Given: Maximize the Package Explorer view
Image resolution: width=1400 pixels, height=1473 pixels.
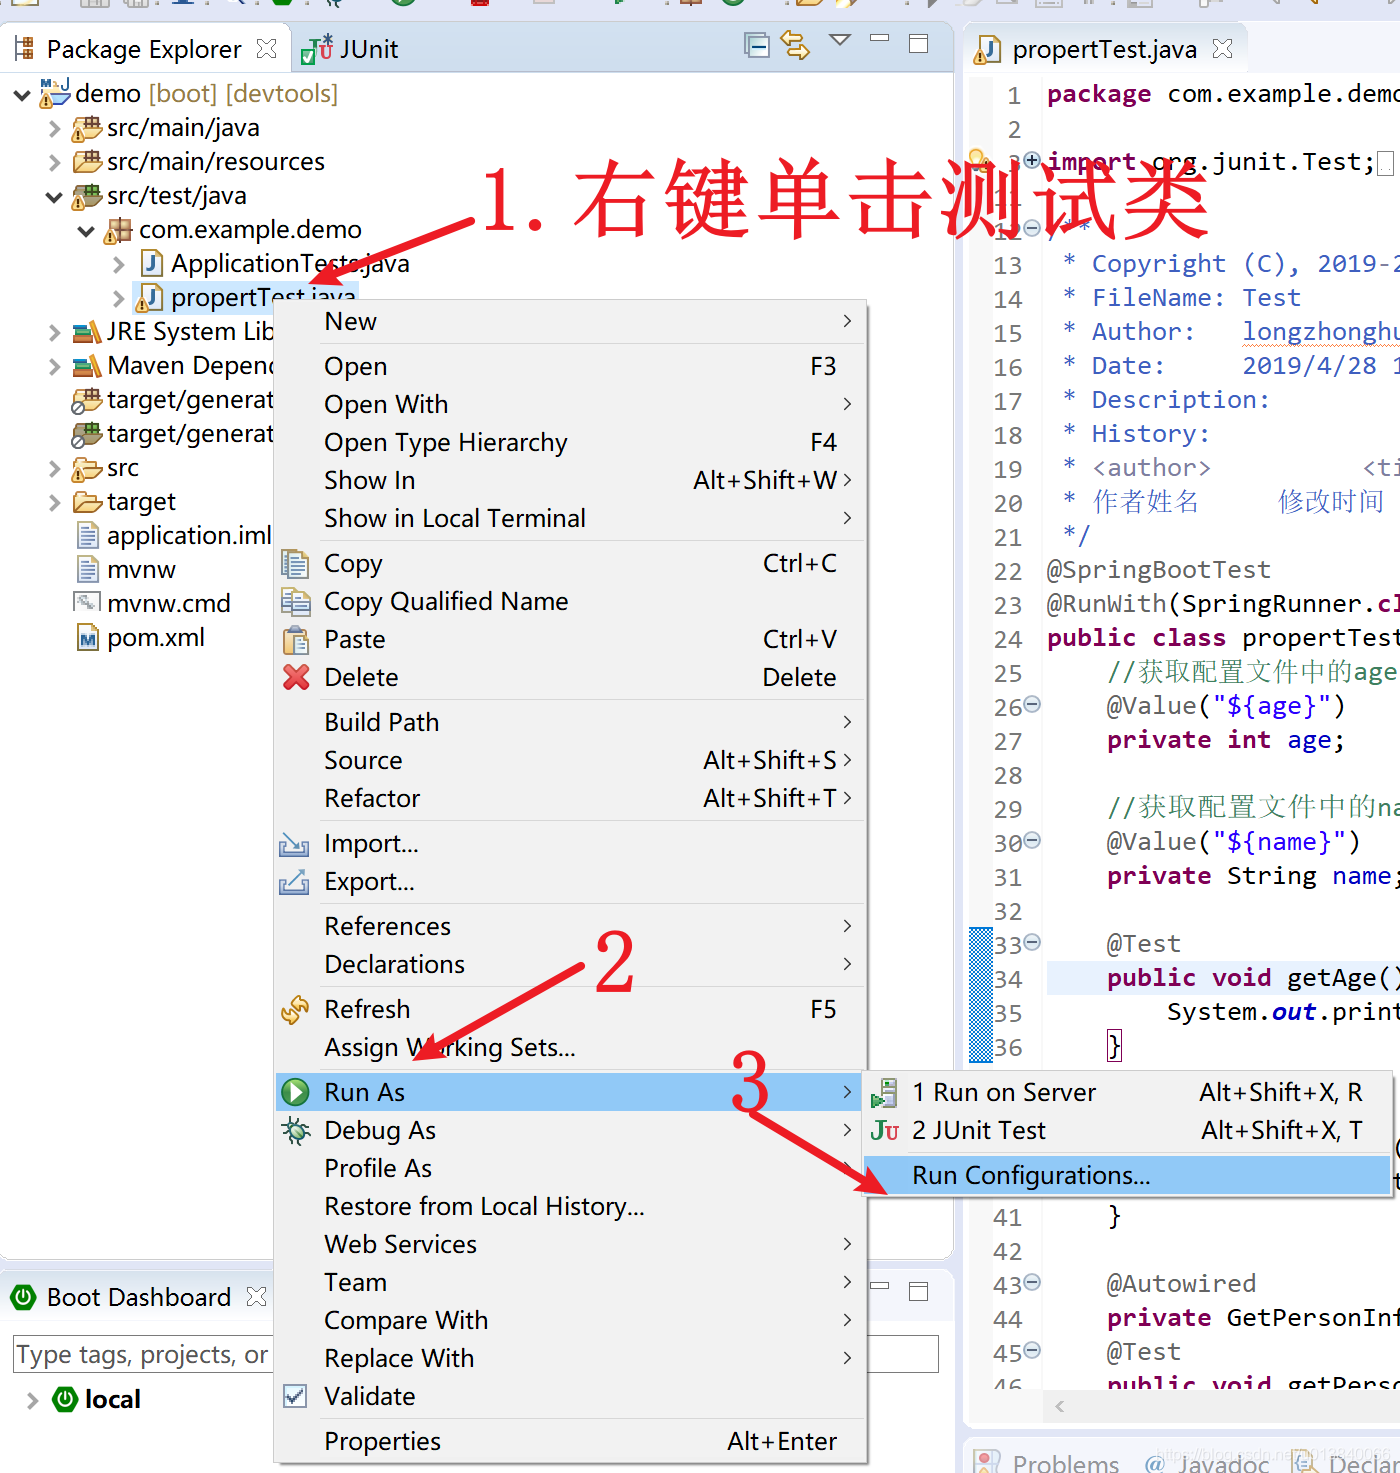Looking at the screenshot, I should tap(918, 43).
